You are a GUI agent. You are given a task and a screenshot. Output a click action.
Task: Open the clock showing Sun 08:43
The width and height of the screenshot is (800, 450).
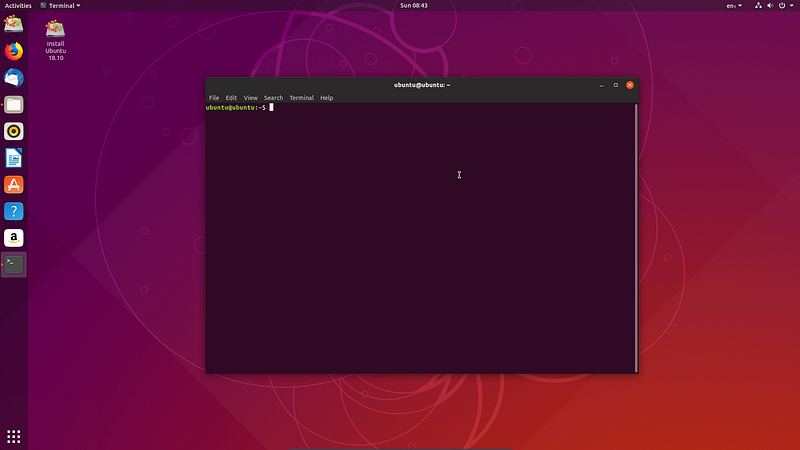pos(414,6)
